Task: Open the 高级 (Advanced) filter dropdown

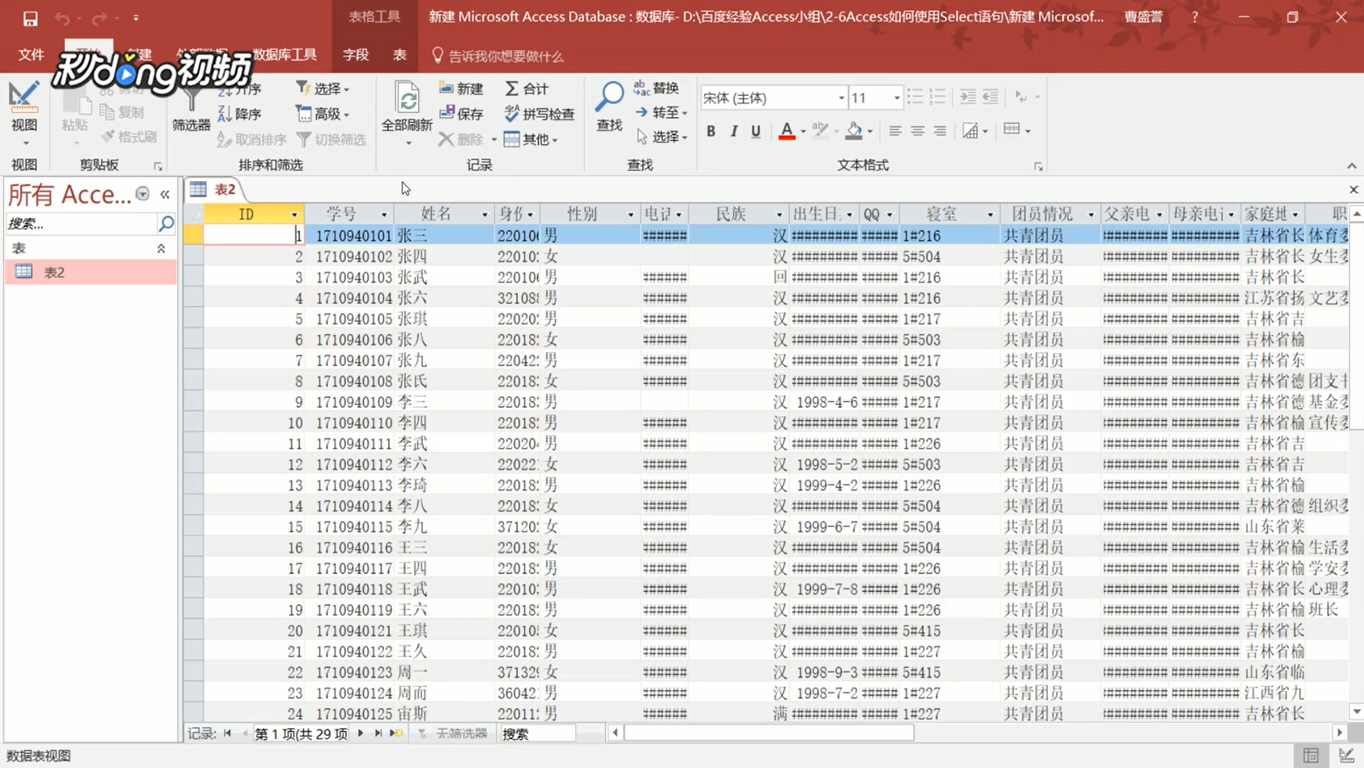Action: click(323, 114)
